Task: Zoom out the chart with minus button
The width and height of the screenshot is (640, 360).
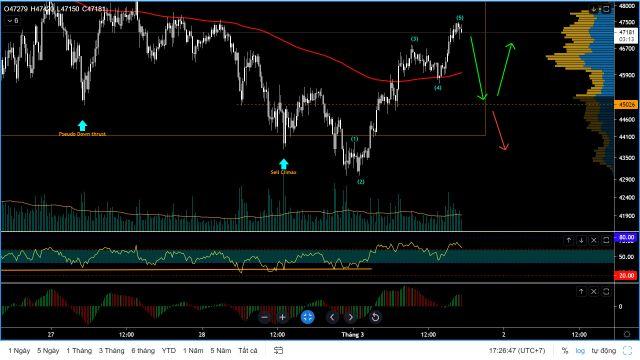Action: (x=264, y=317)
